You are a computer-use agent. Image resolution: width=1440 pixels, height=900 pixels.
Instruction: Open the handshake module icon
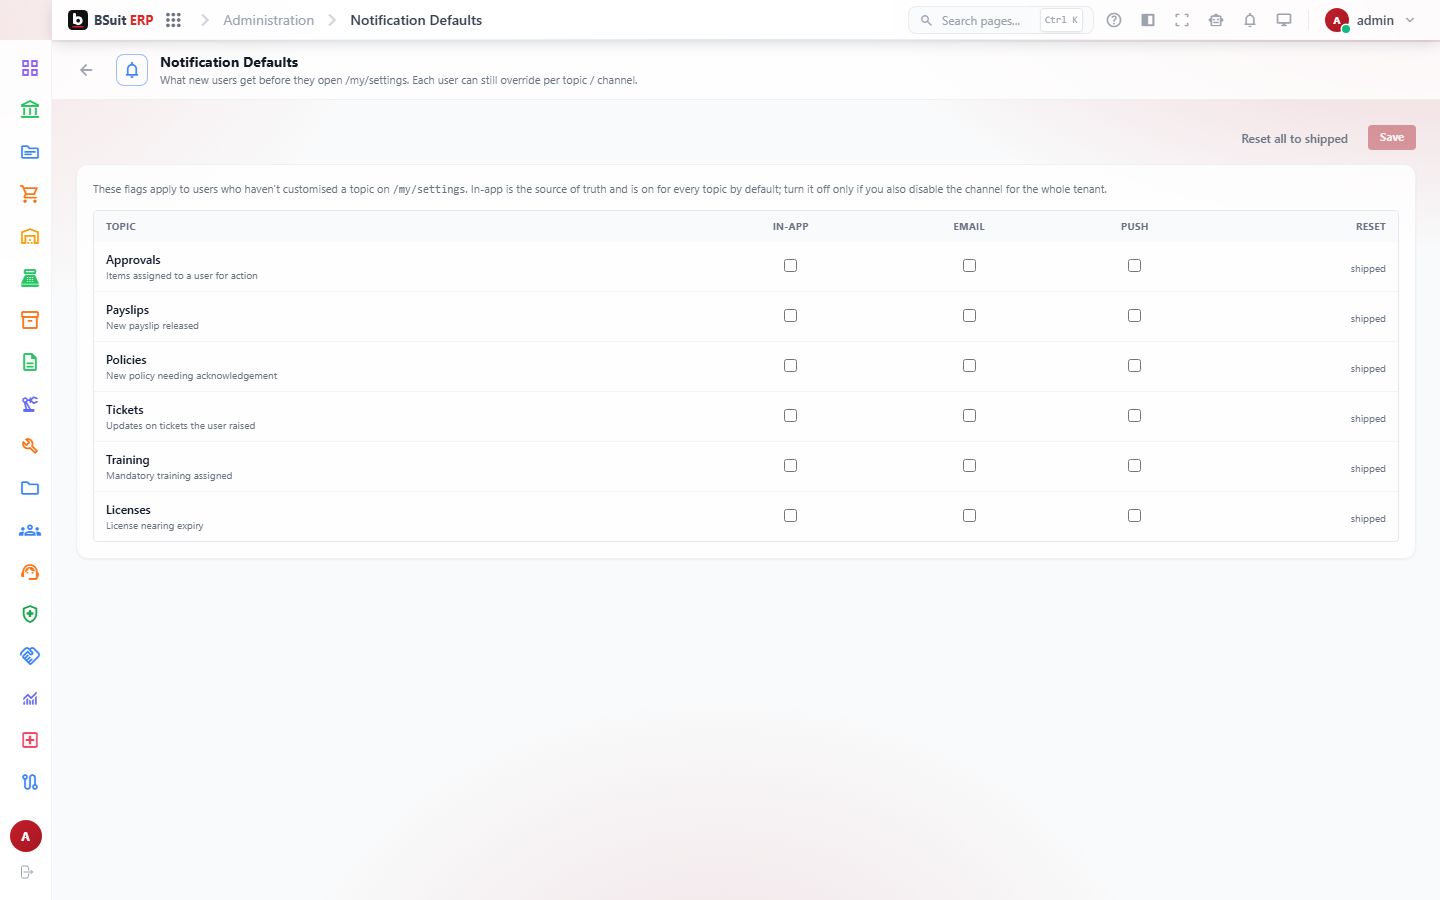click(x=30, y=656)
